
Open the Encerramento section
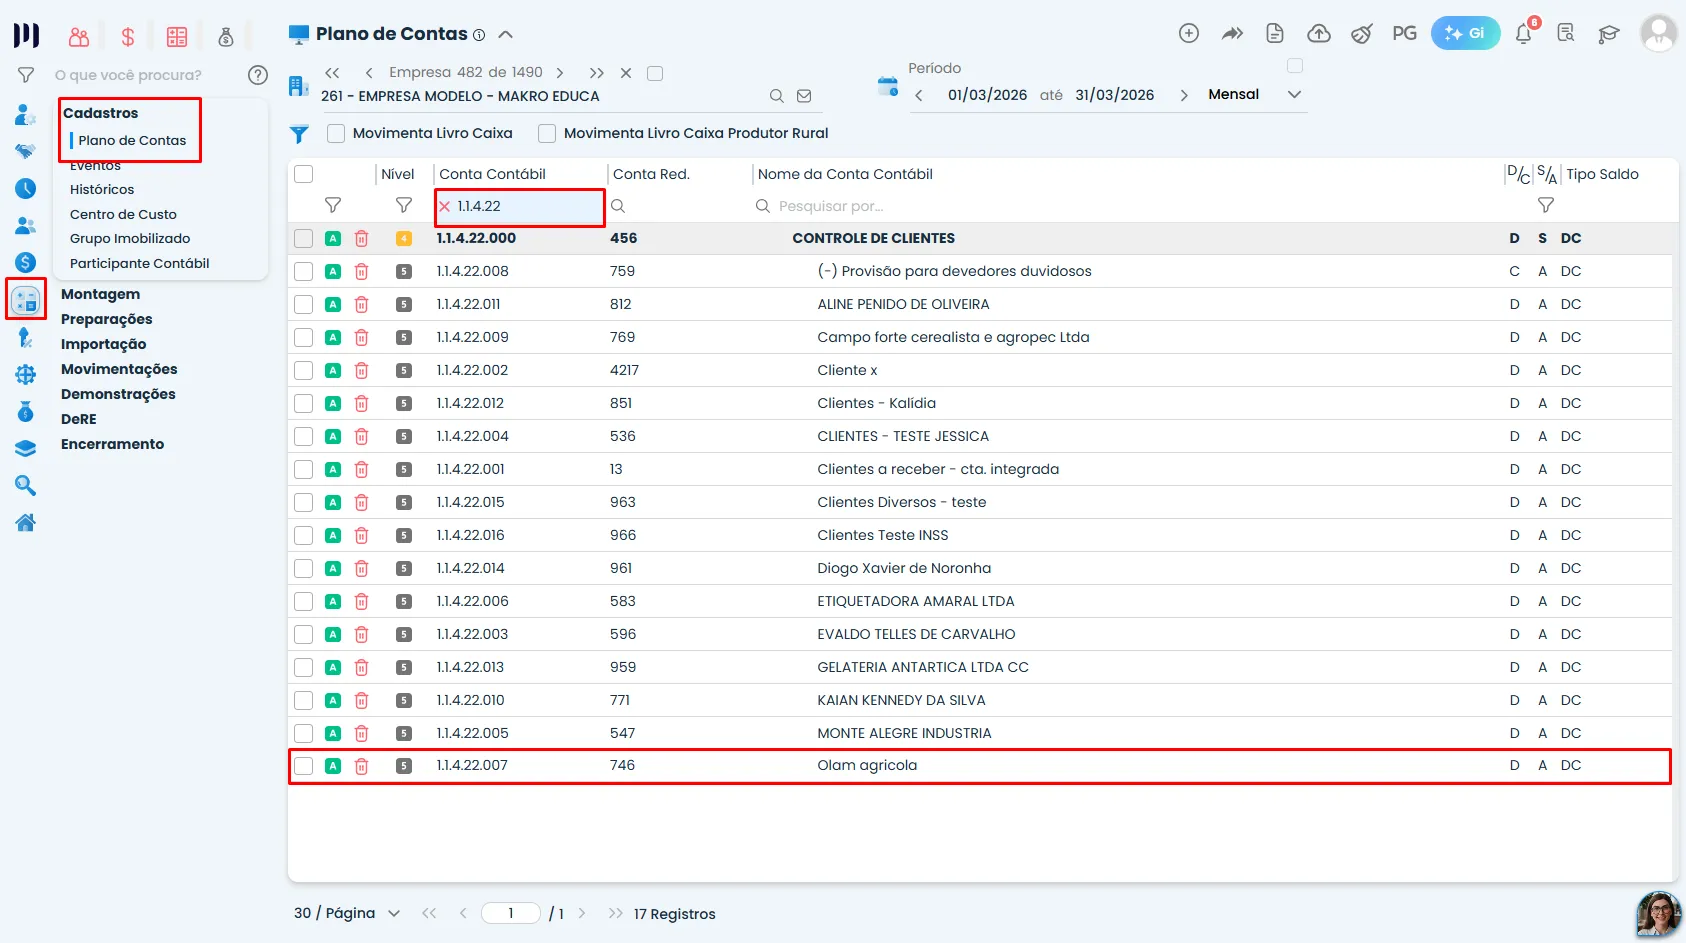[112, 444]
